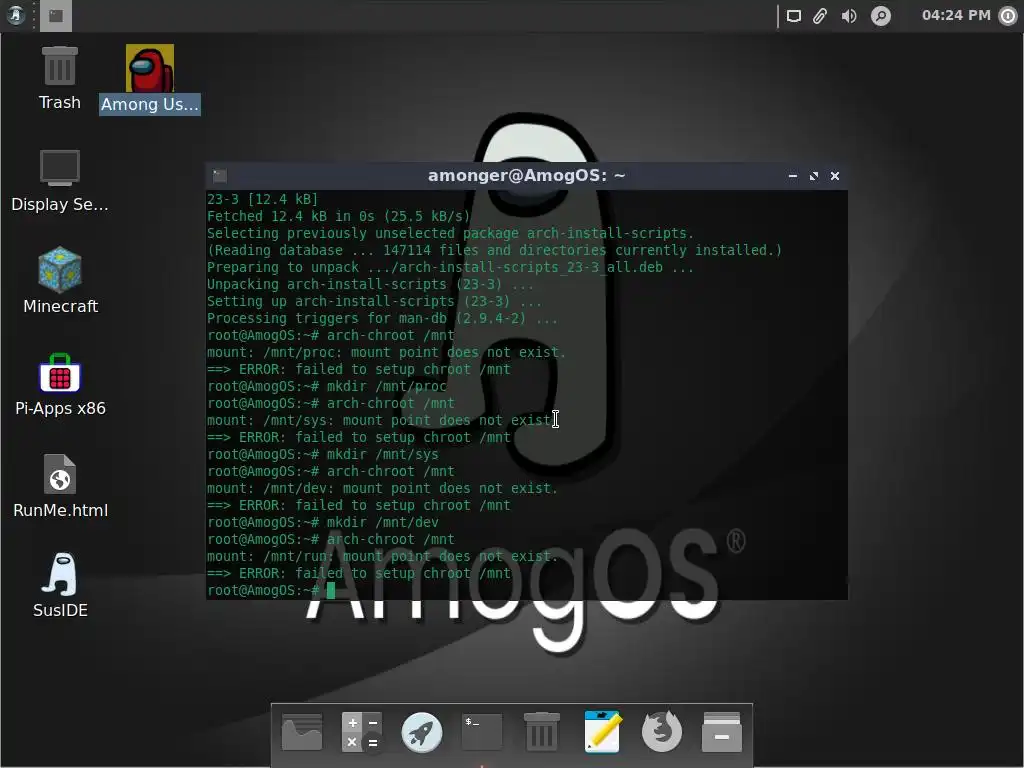Viewport: 1024px width, 768px height.
Task: Click text 'Setting up arch-install-scripts (23-3) ...'
Action: click(374, 302)
